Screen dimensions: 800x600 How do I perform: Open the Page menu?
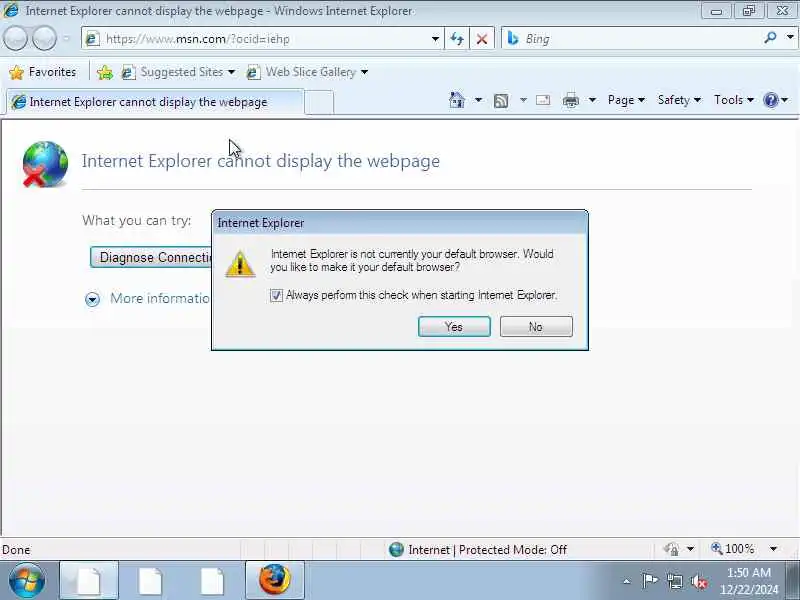(626, 100)
